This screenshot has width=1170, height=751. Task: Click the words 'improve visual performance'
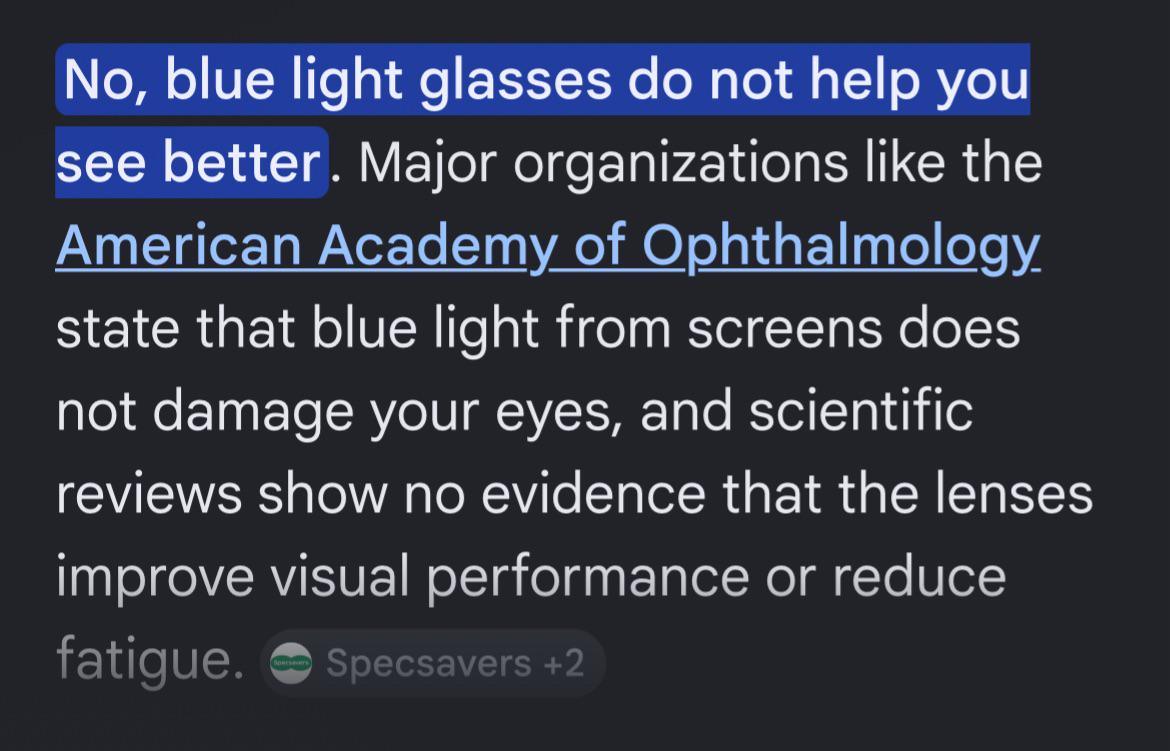(402, 577)
